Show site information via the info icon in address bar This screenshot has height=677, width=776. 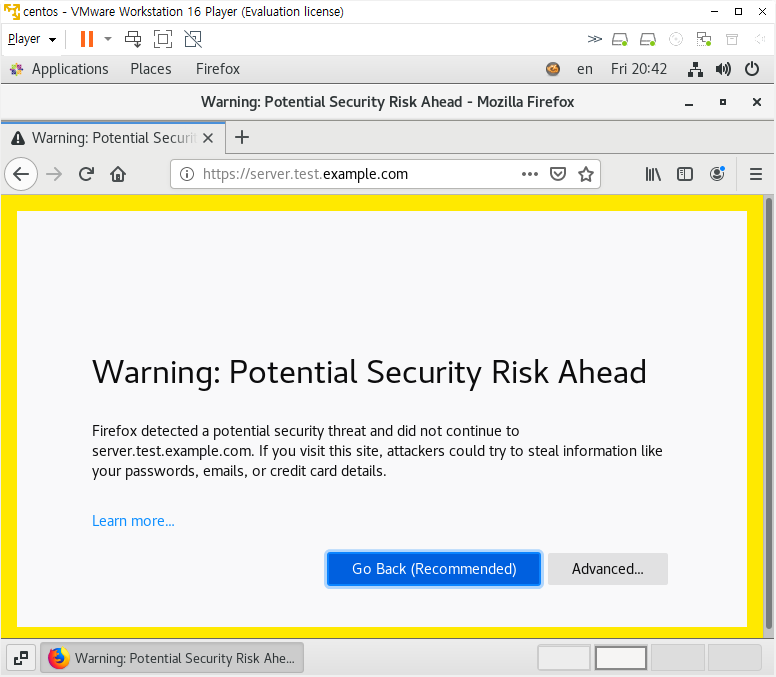pyautogui.click(x=187, y=174)
